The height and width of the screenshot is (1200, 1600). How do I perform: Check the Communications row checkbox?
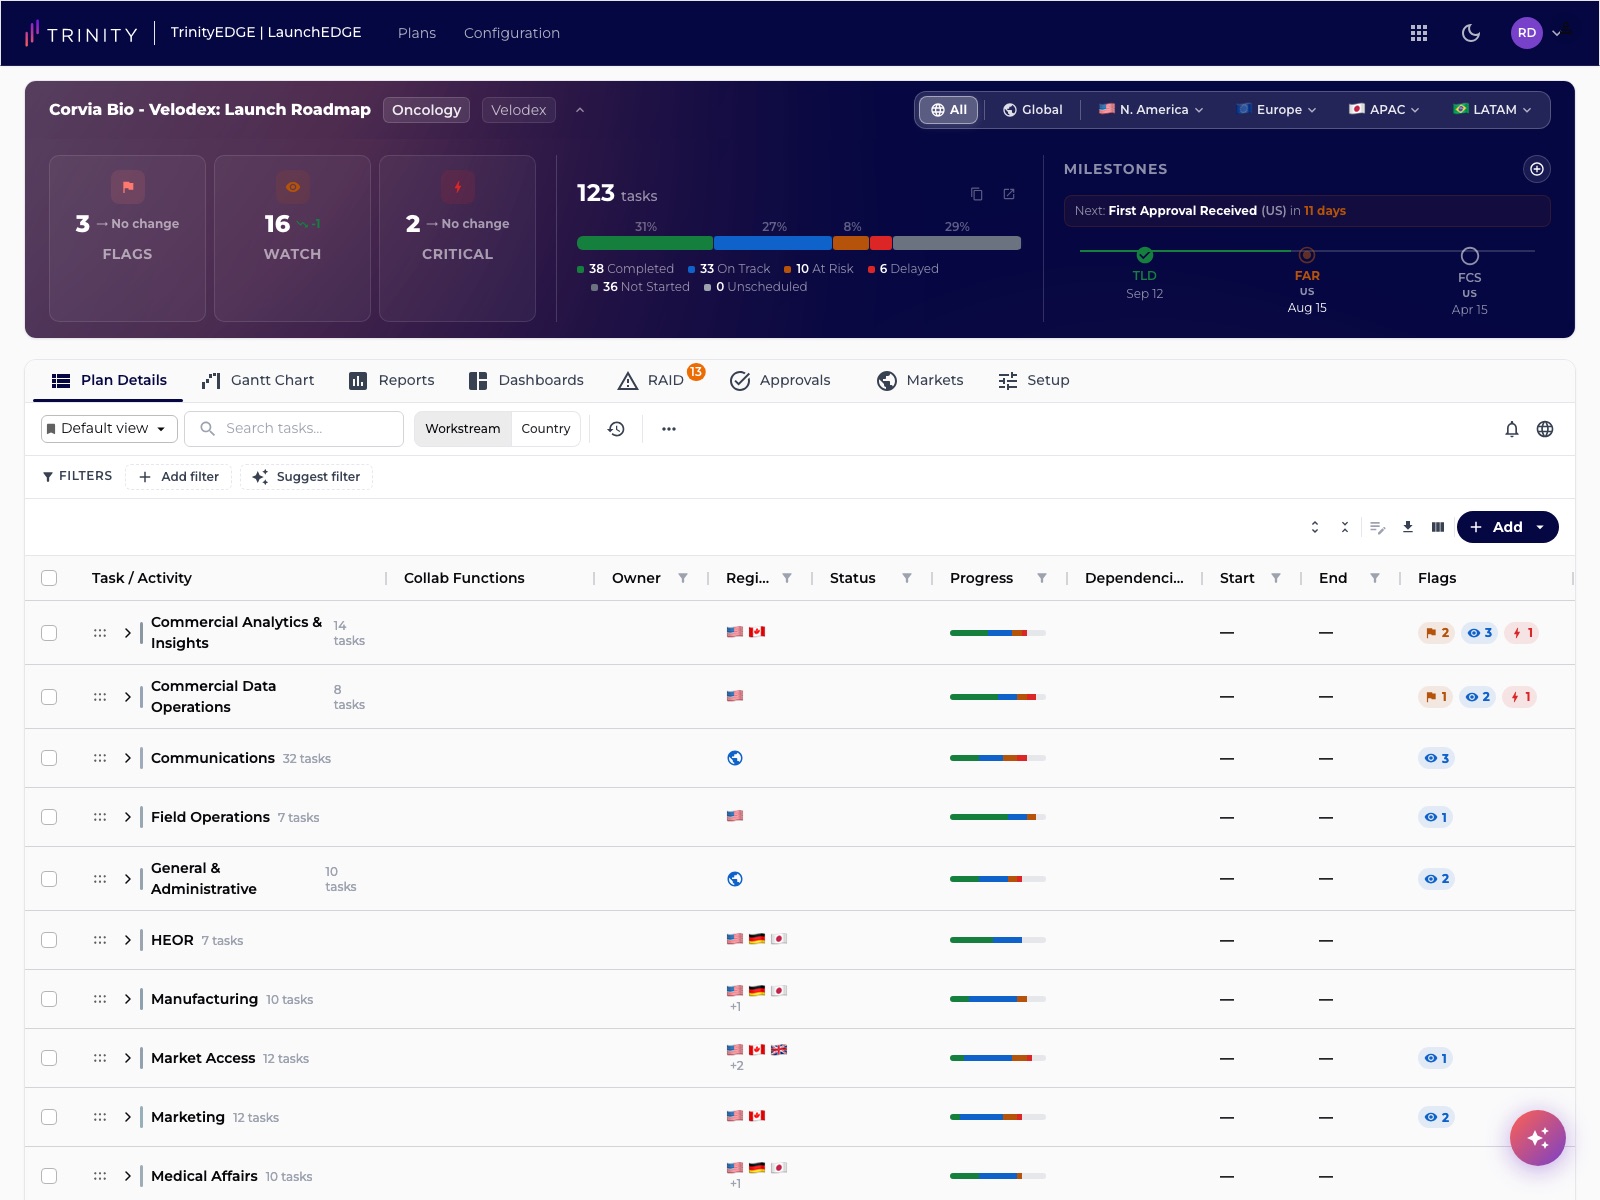click(49, 758)
